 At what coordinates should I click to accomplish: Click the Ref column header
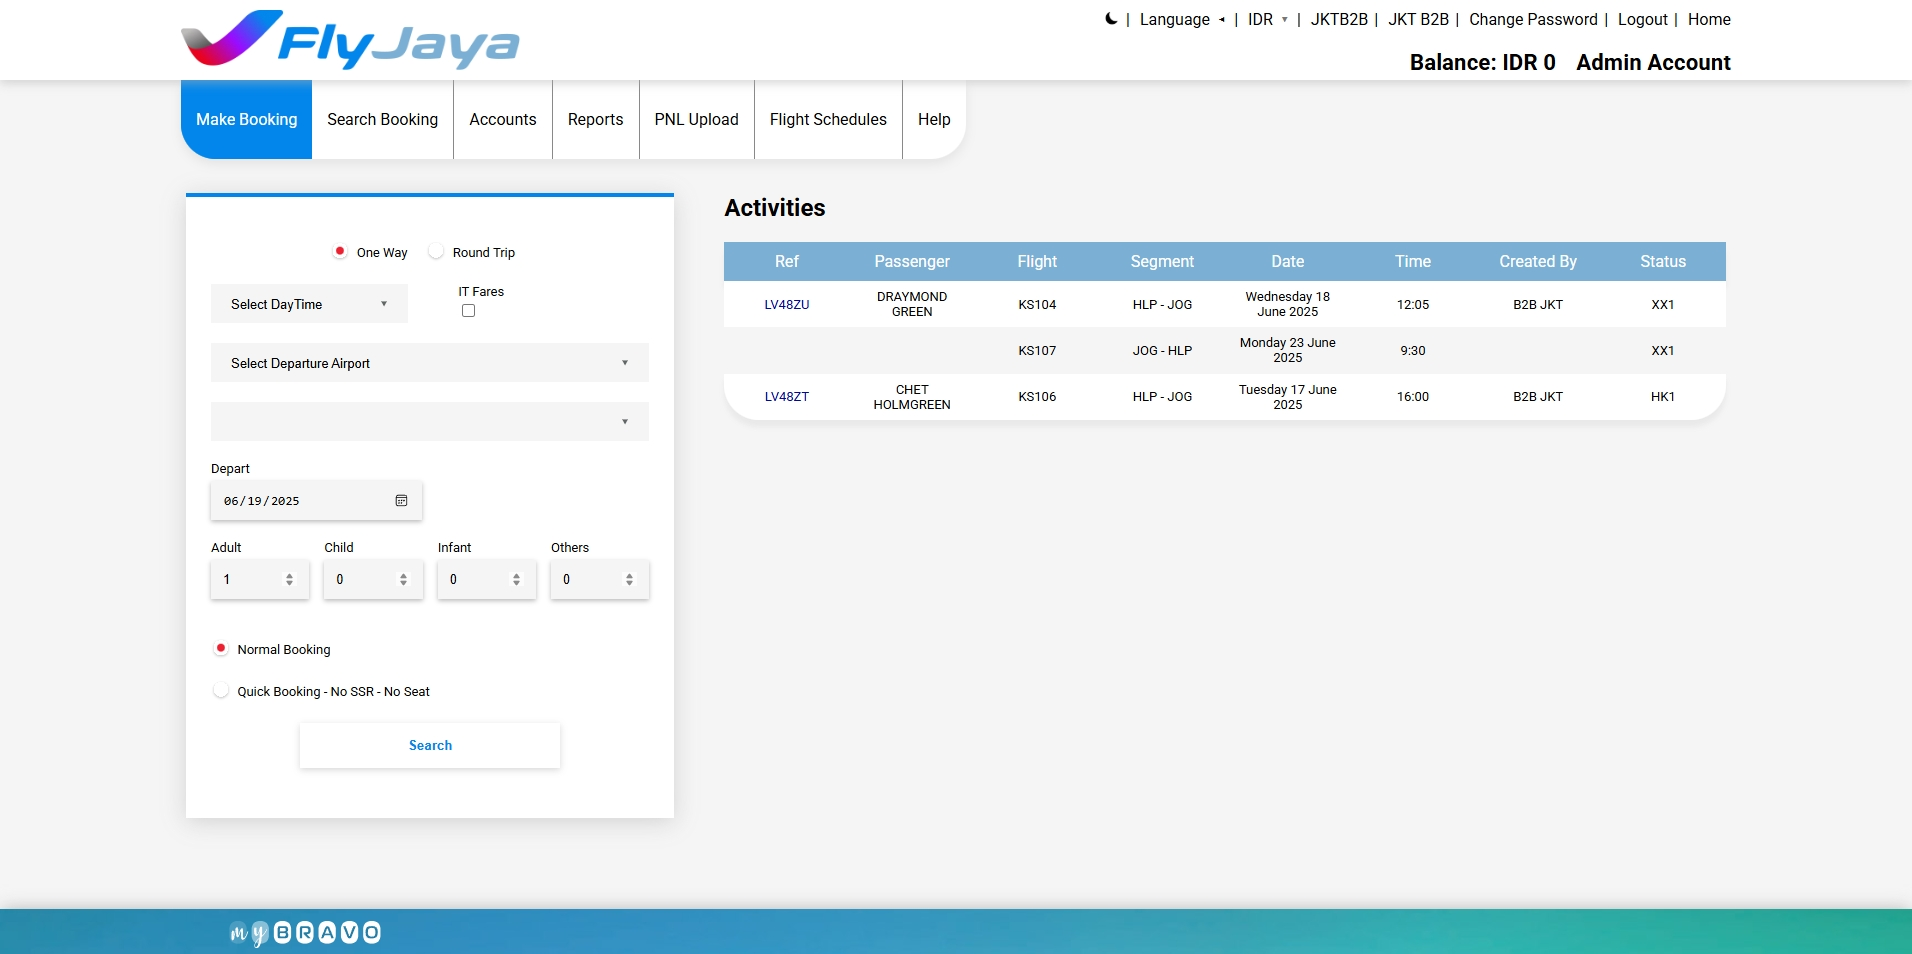pos(787,261)
